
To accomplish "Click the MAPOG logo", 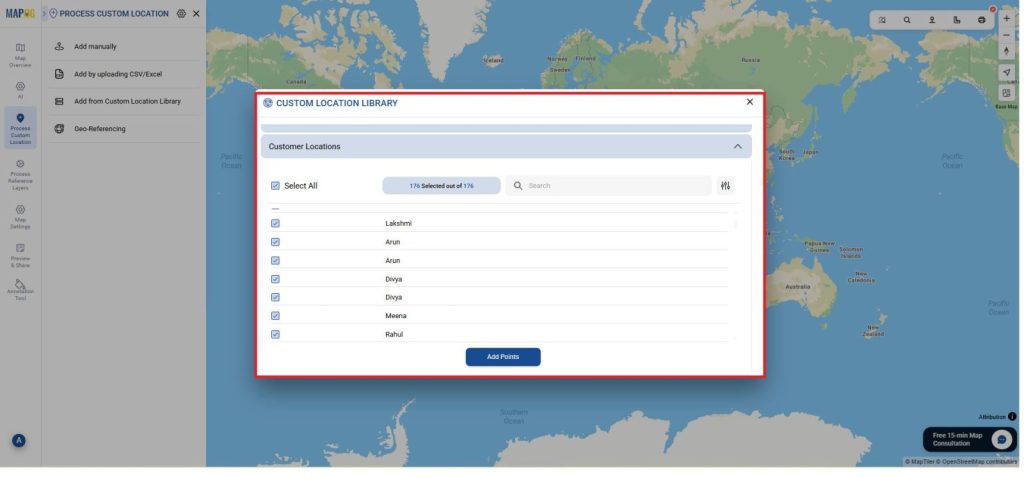I will click(x=20, y=13).
